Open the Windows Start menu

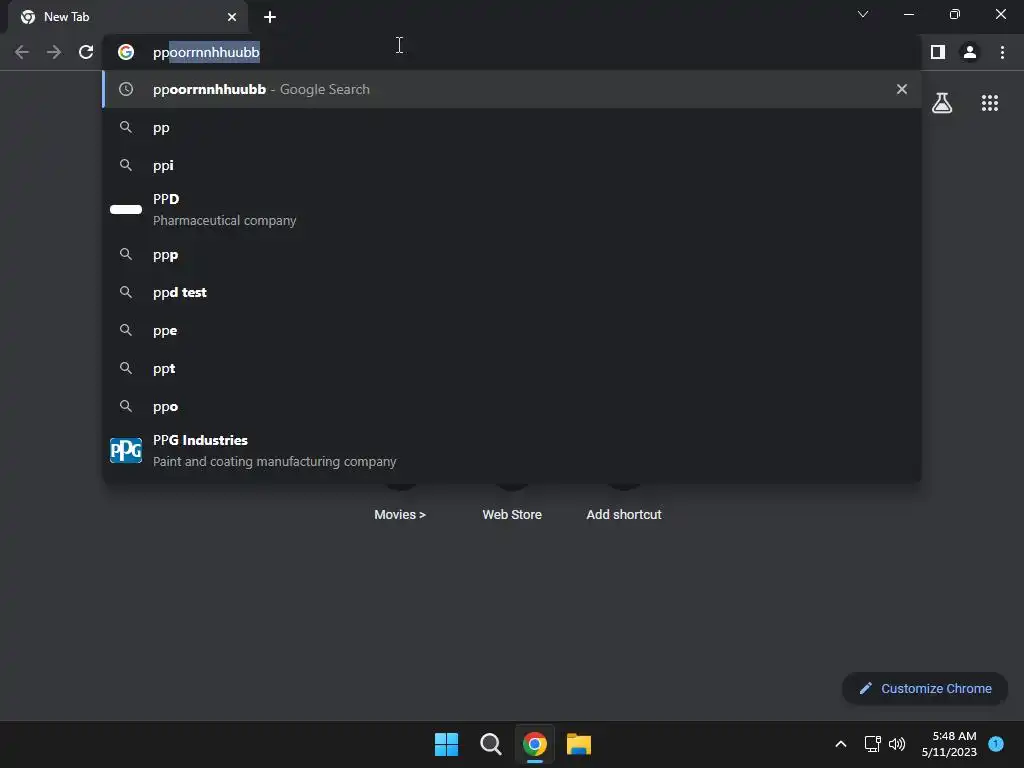(447, 744)
